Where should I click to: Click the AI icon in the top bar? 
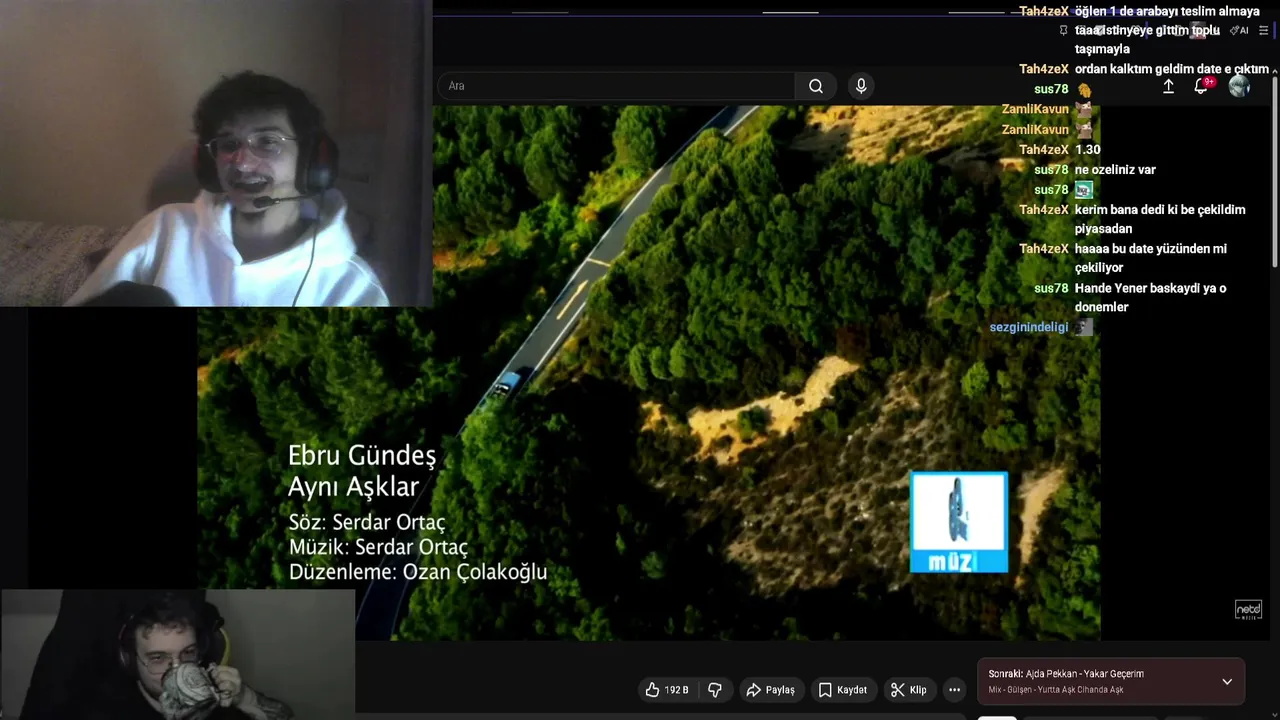[1239, 31]
